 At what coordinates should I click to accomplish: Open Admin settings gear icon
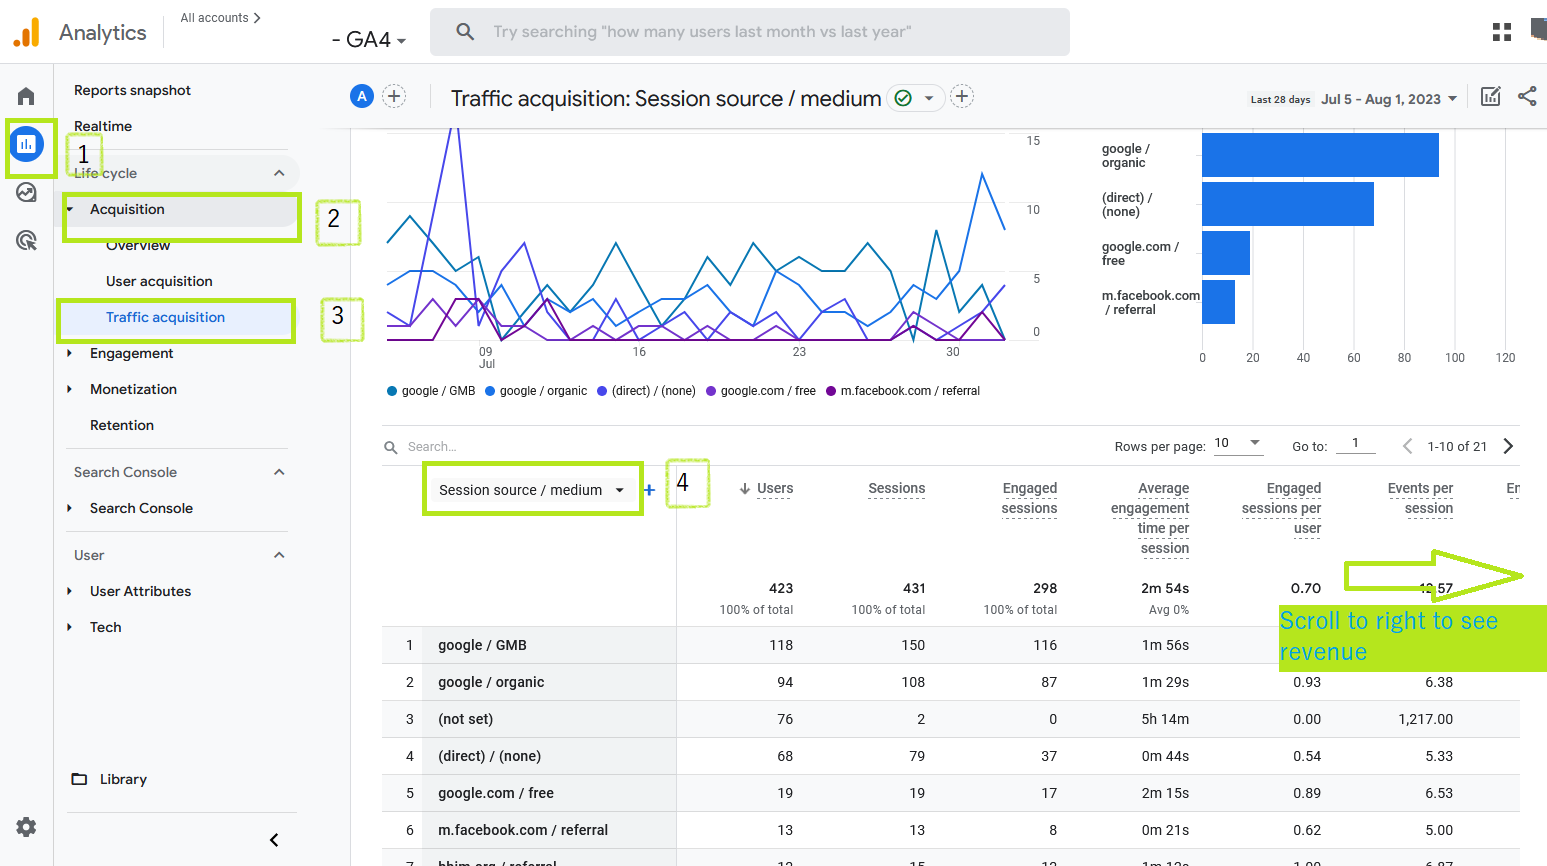pyautogui.click(x=26, y=827)
